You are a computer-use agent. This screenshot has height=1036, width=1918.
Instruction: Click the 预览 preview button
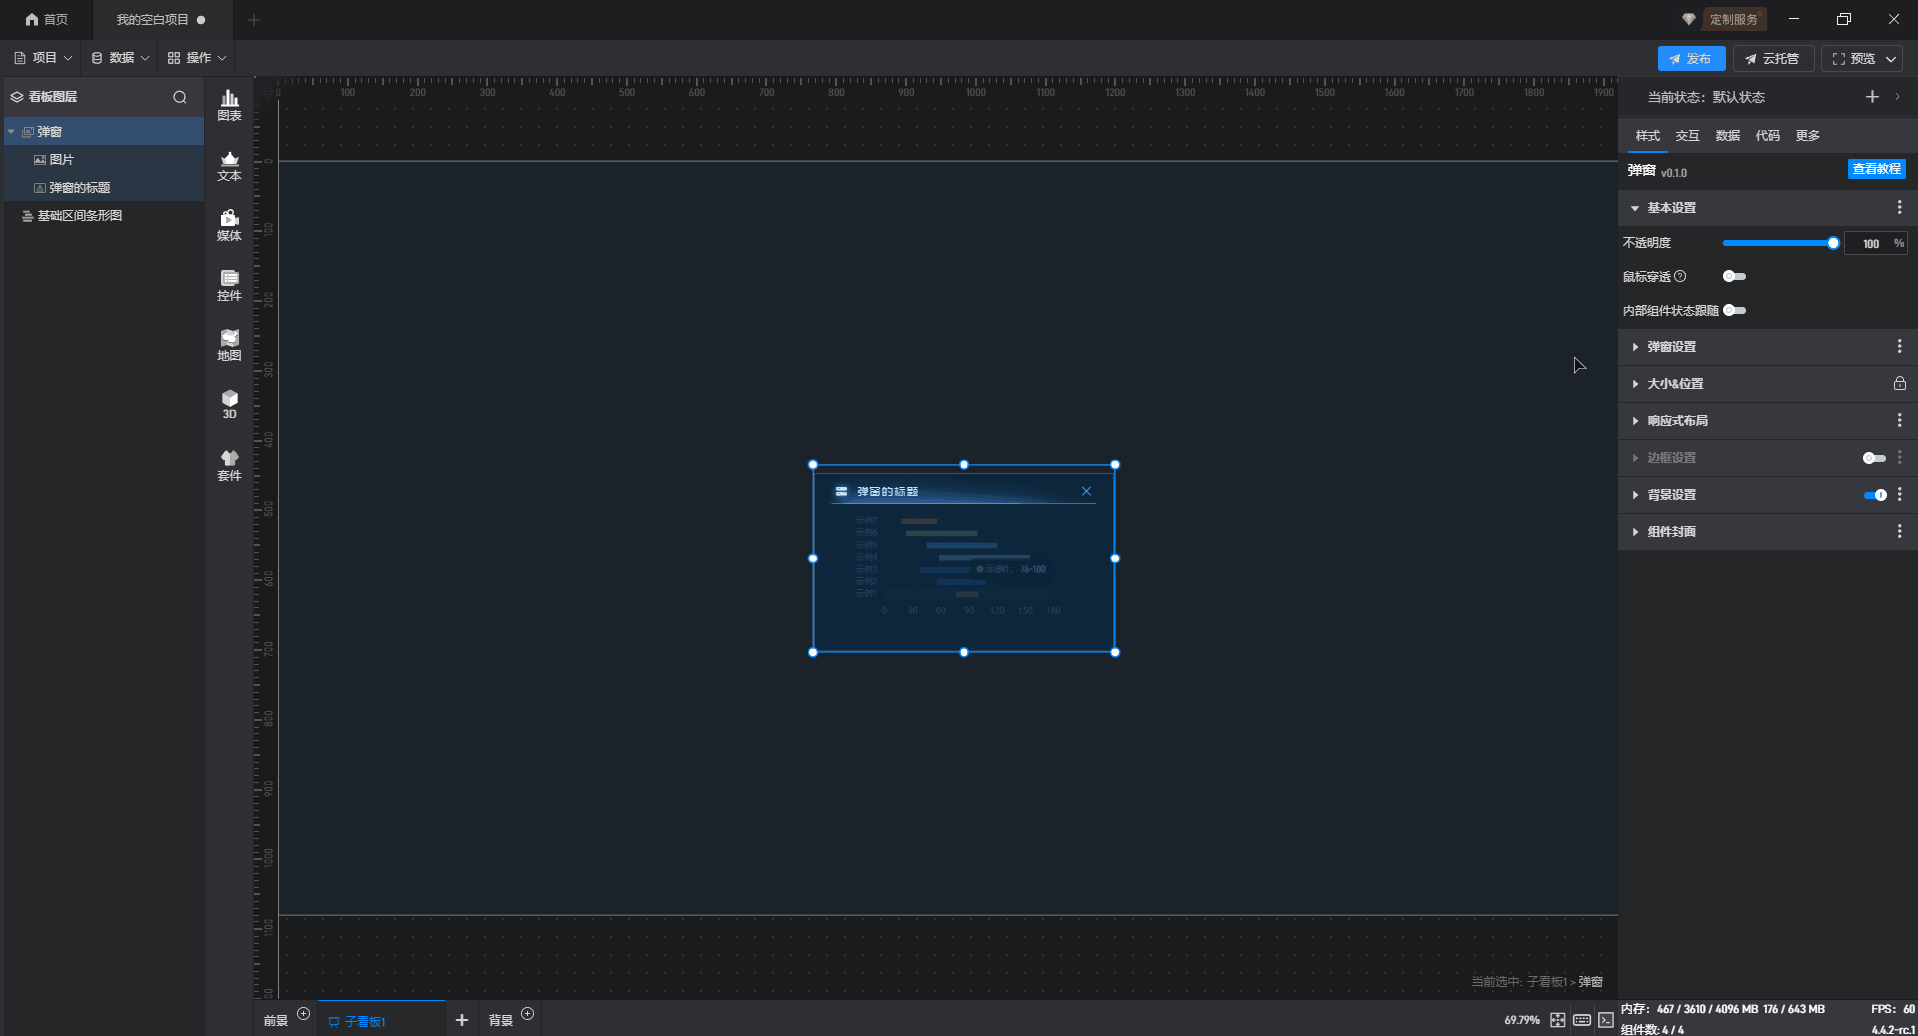pos(1853,59)
